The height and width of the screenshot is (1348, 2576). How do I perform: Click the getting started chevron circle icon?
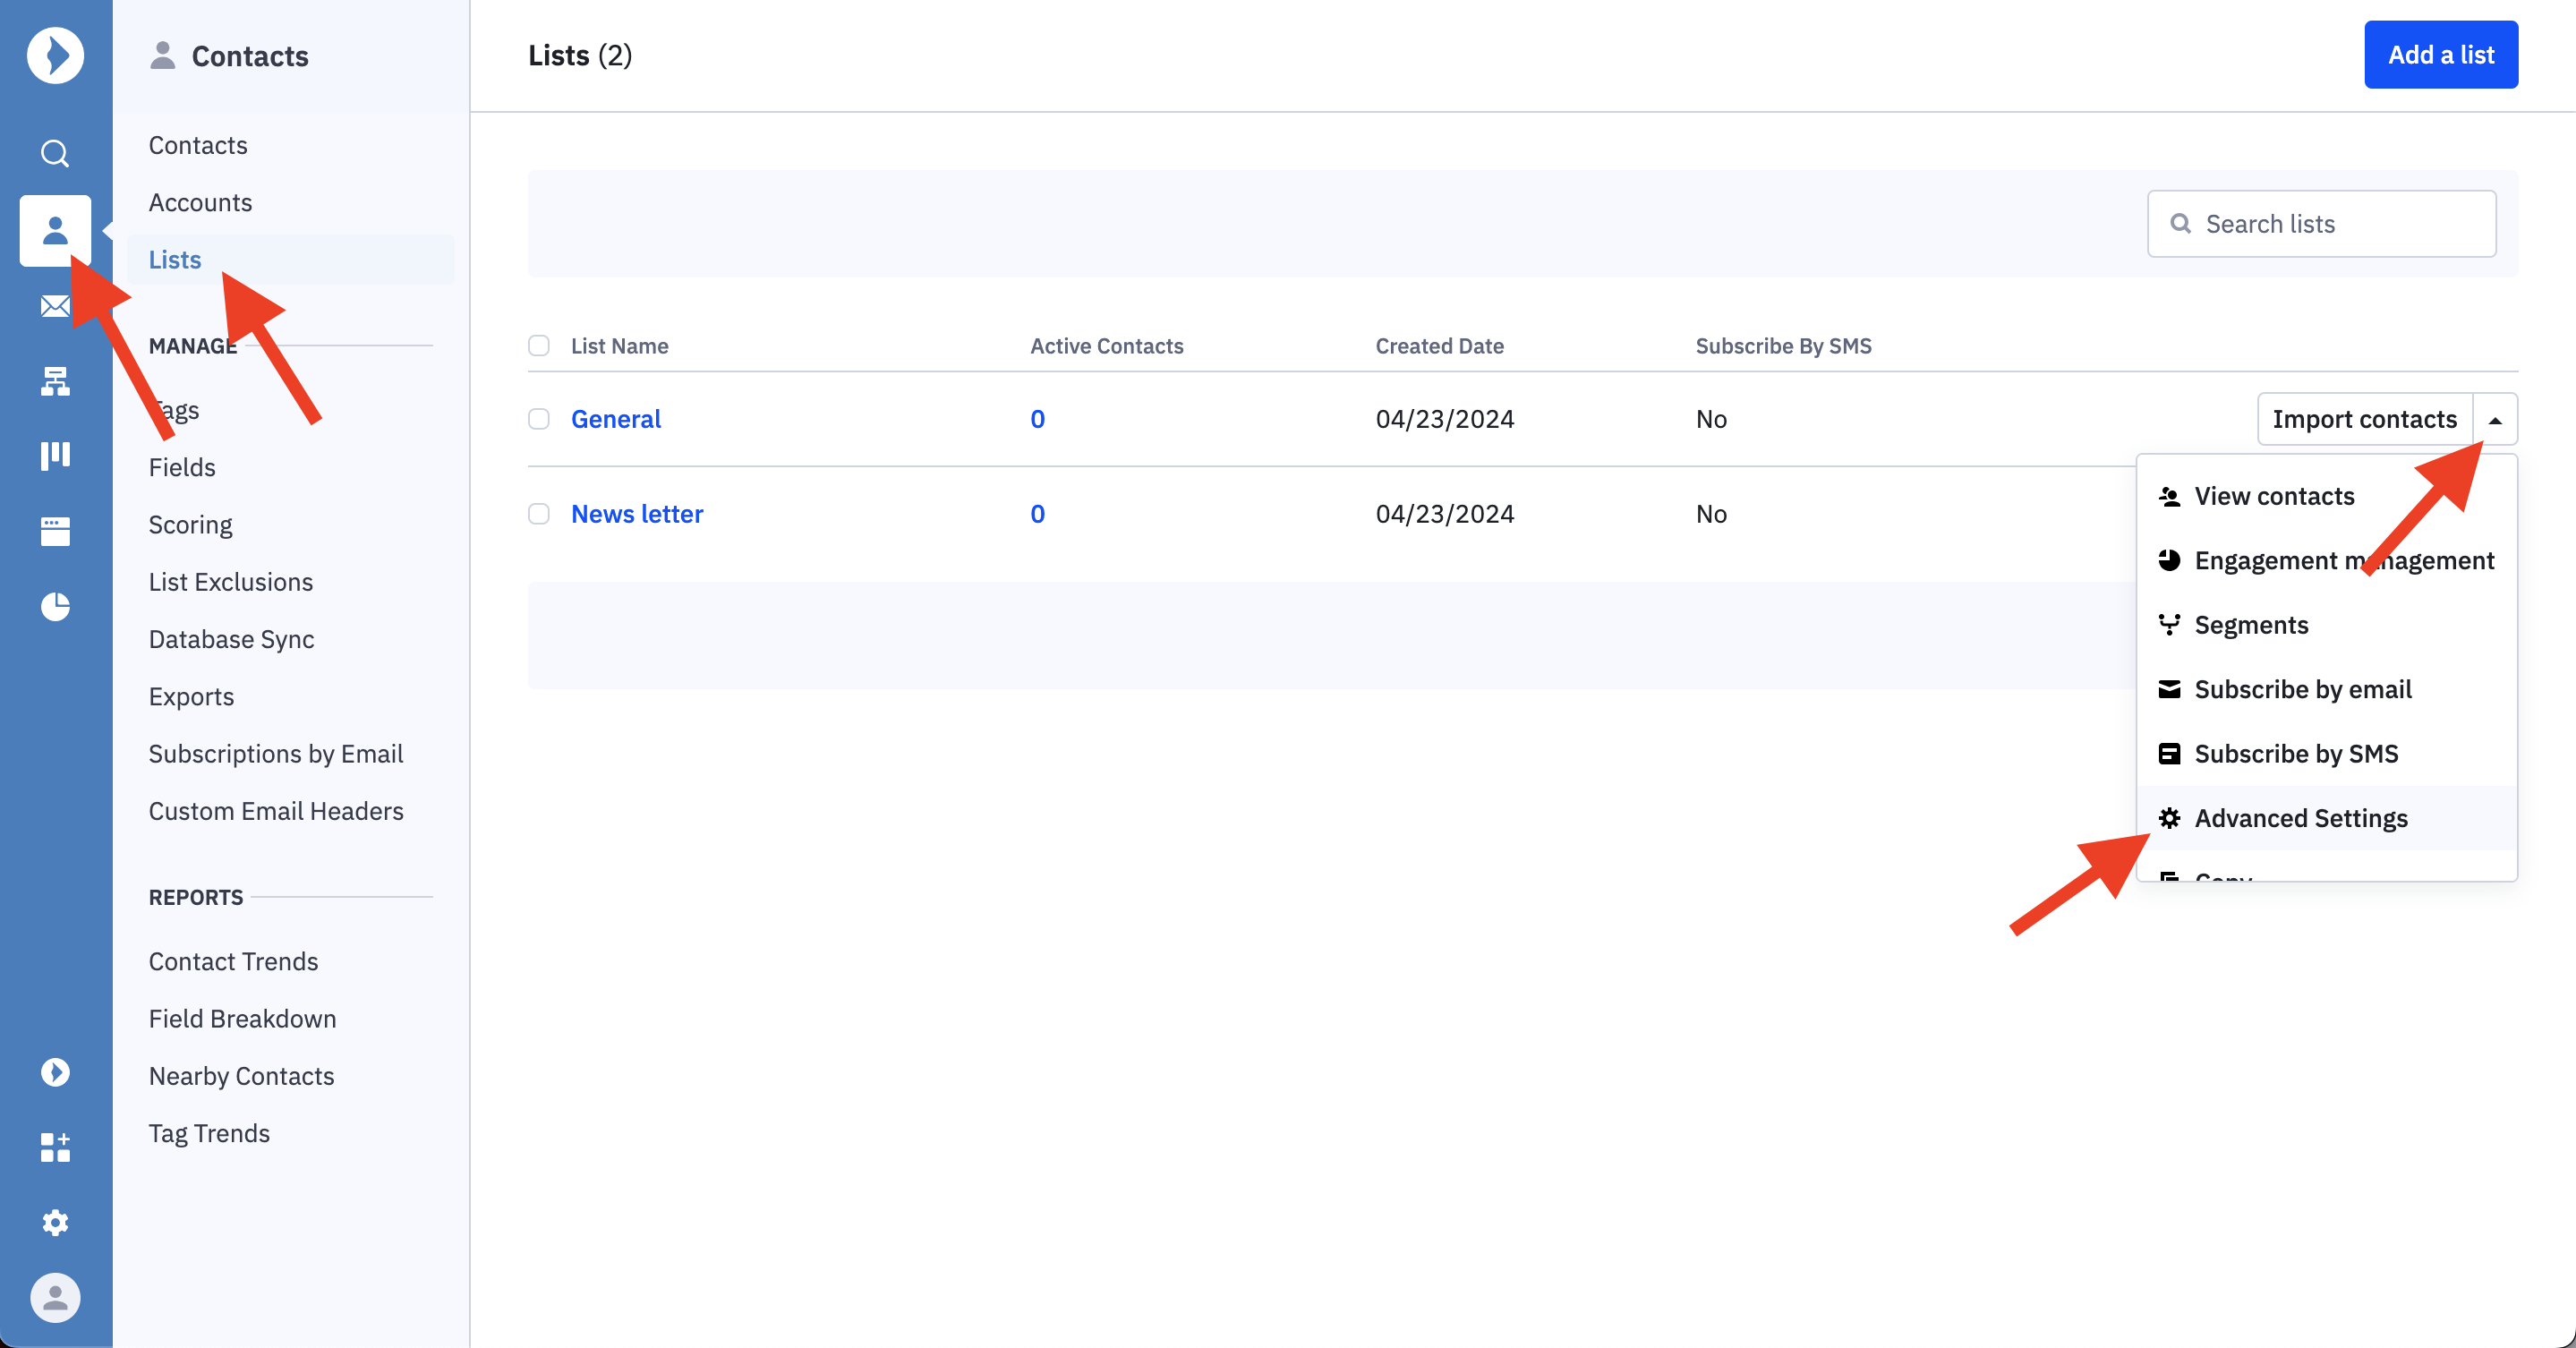(x=55, y=1072)
